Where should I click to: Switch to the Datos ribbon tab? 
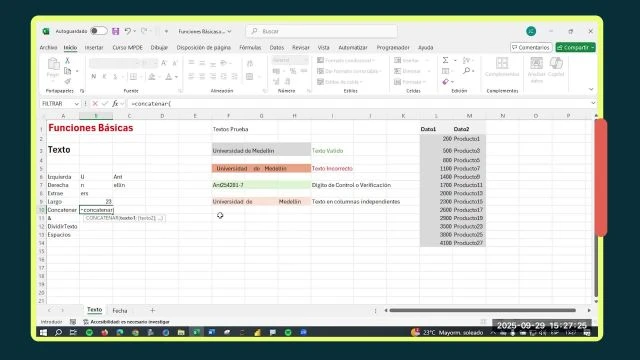pos(276,48)
